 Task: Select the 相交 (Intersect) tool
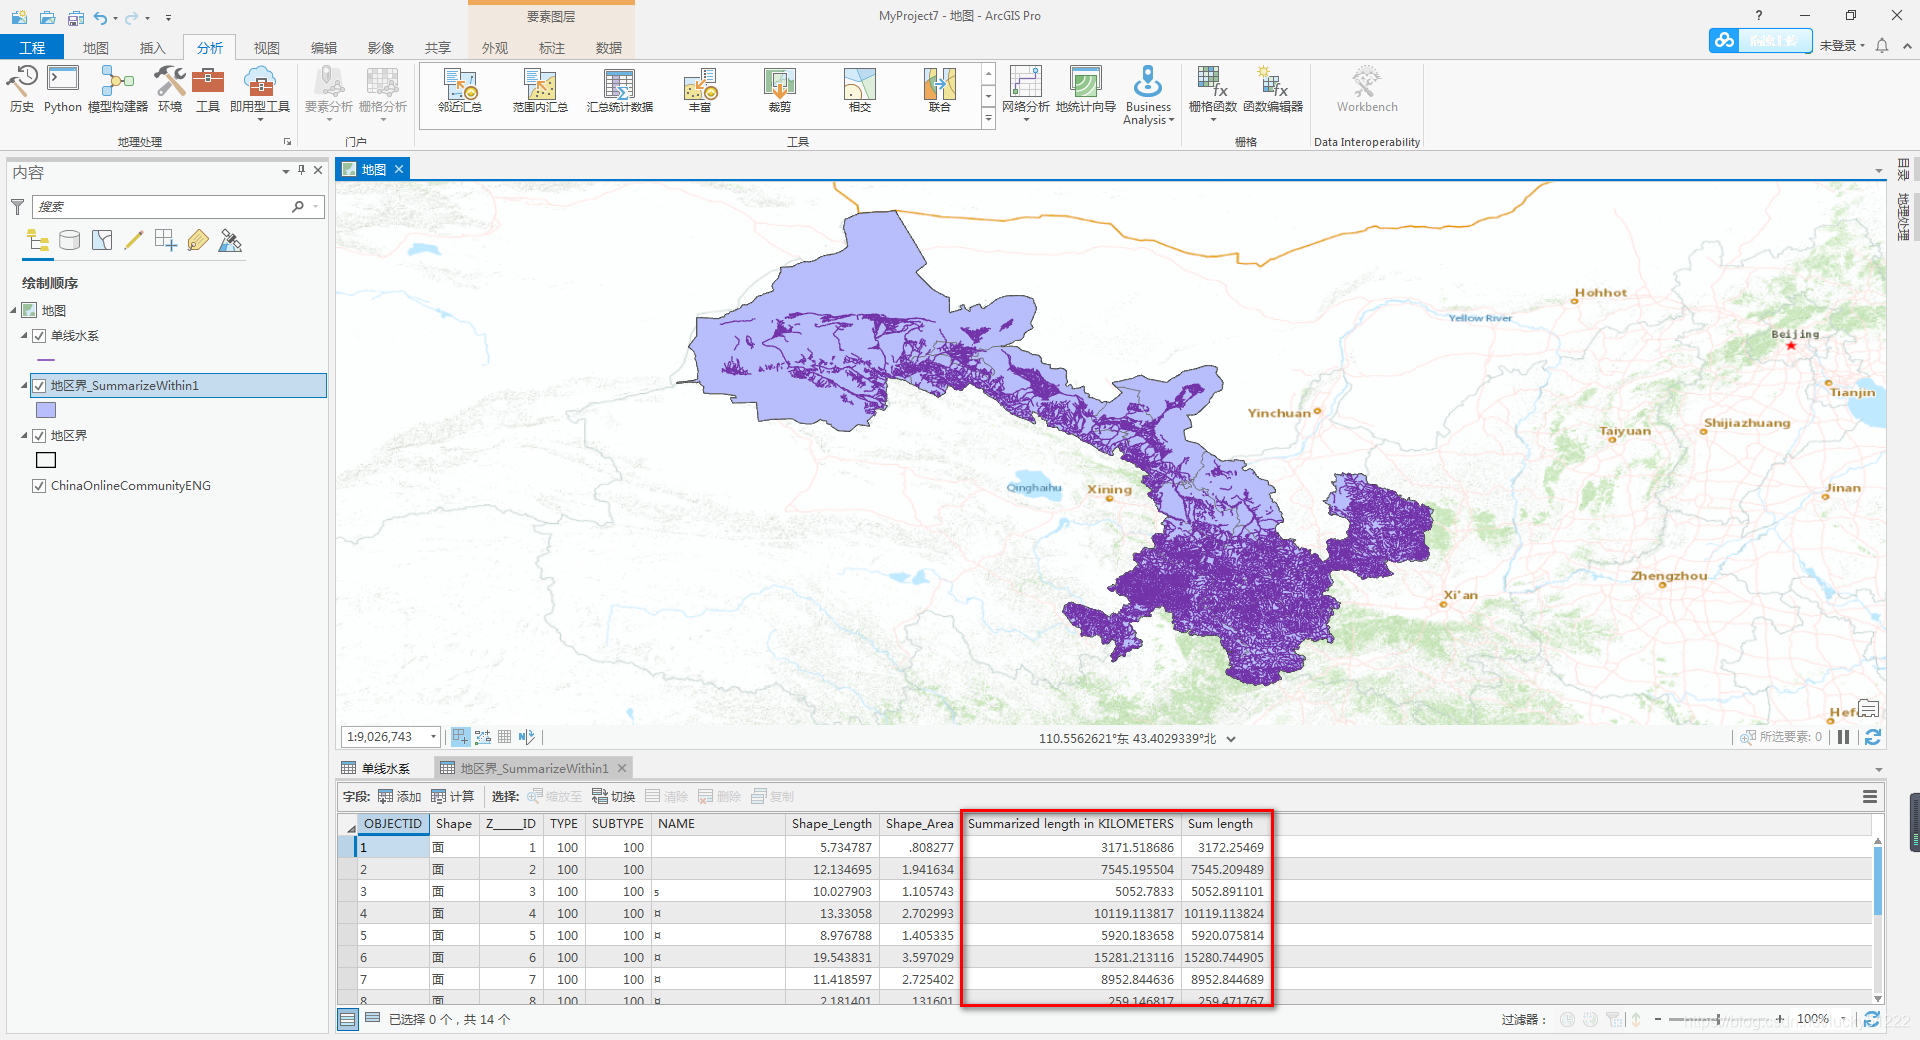tap(860, 90)
